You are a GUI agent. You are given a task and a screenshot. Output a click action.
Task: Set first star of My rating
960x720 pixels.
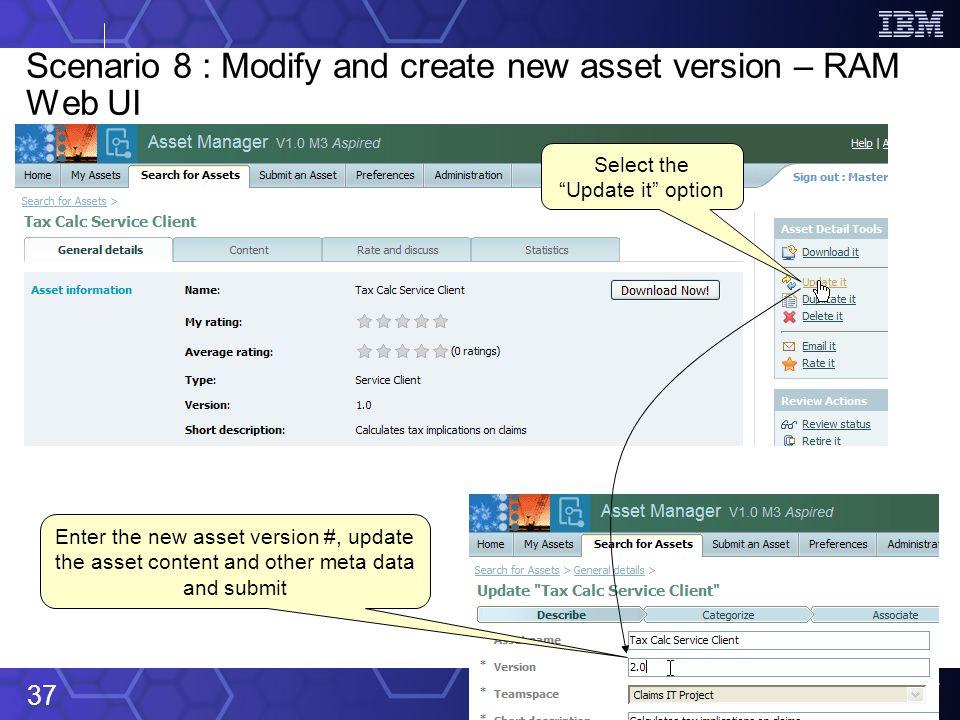point(364,321)
